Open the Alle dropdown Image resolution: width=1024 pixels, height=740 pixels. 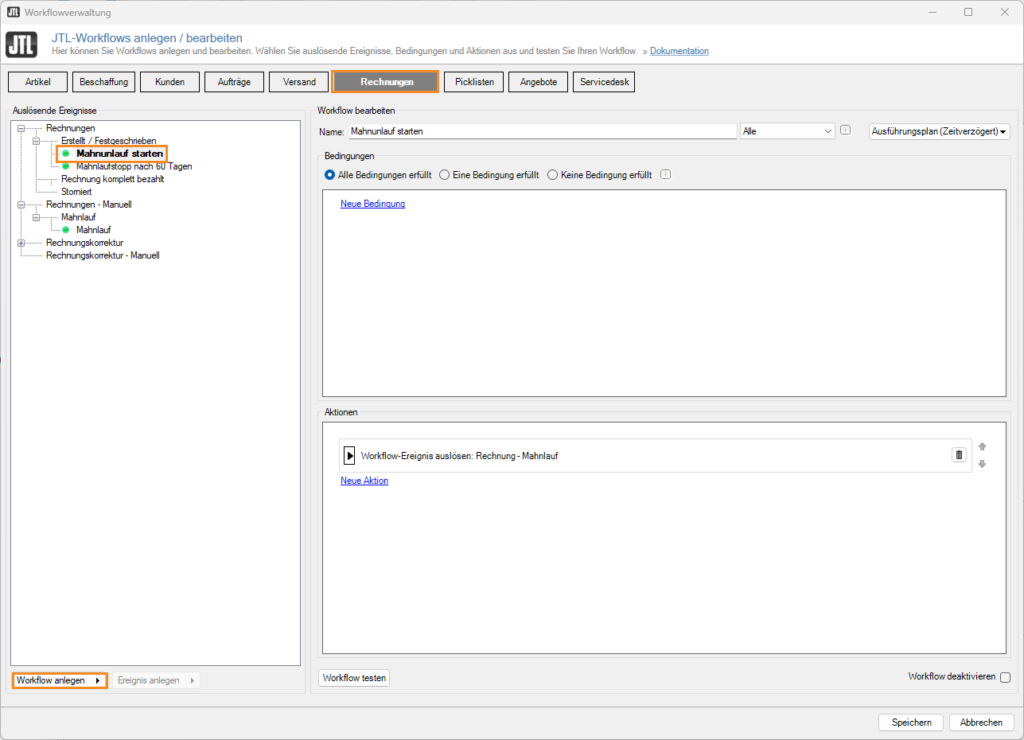tap(786, 130)
